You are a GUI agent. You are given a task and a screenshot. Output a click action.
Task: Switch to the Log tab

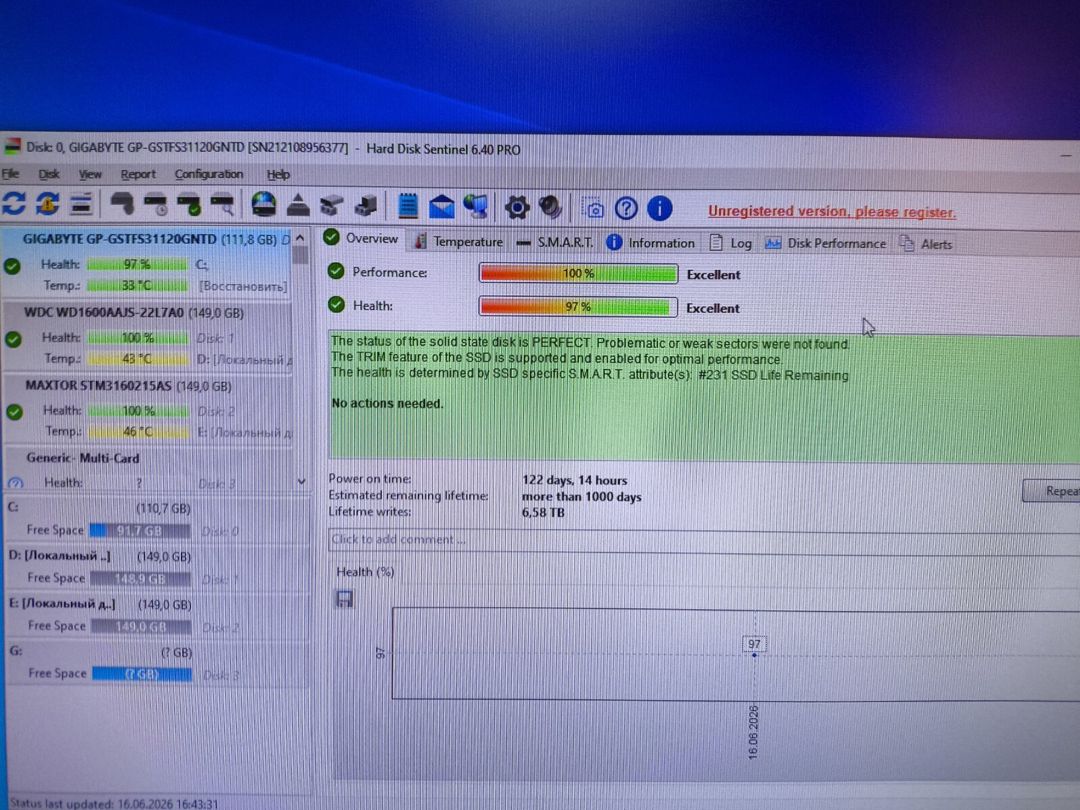pos(731,243)
